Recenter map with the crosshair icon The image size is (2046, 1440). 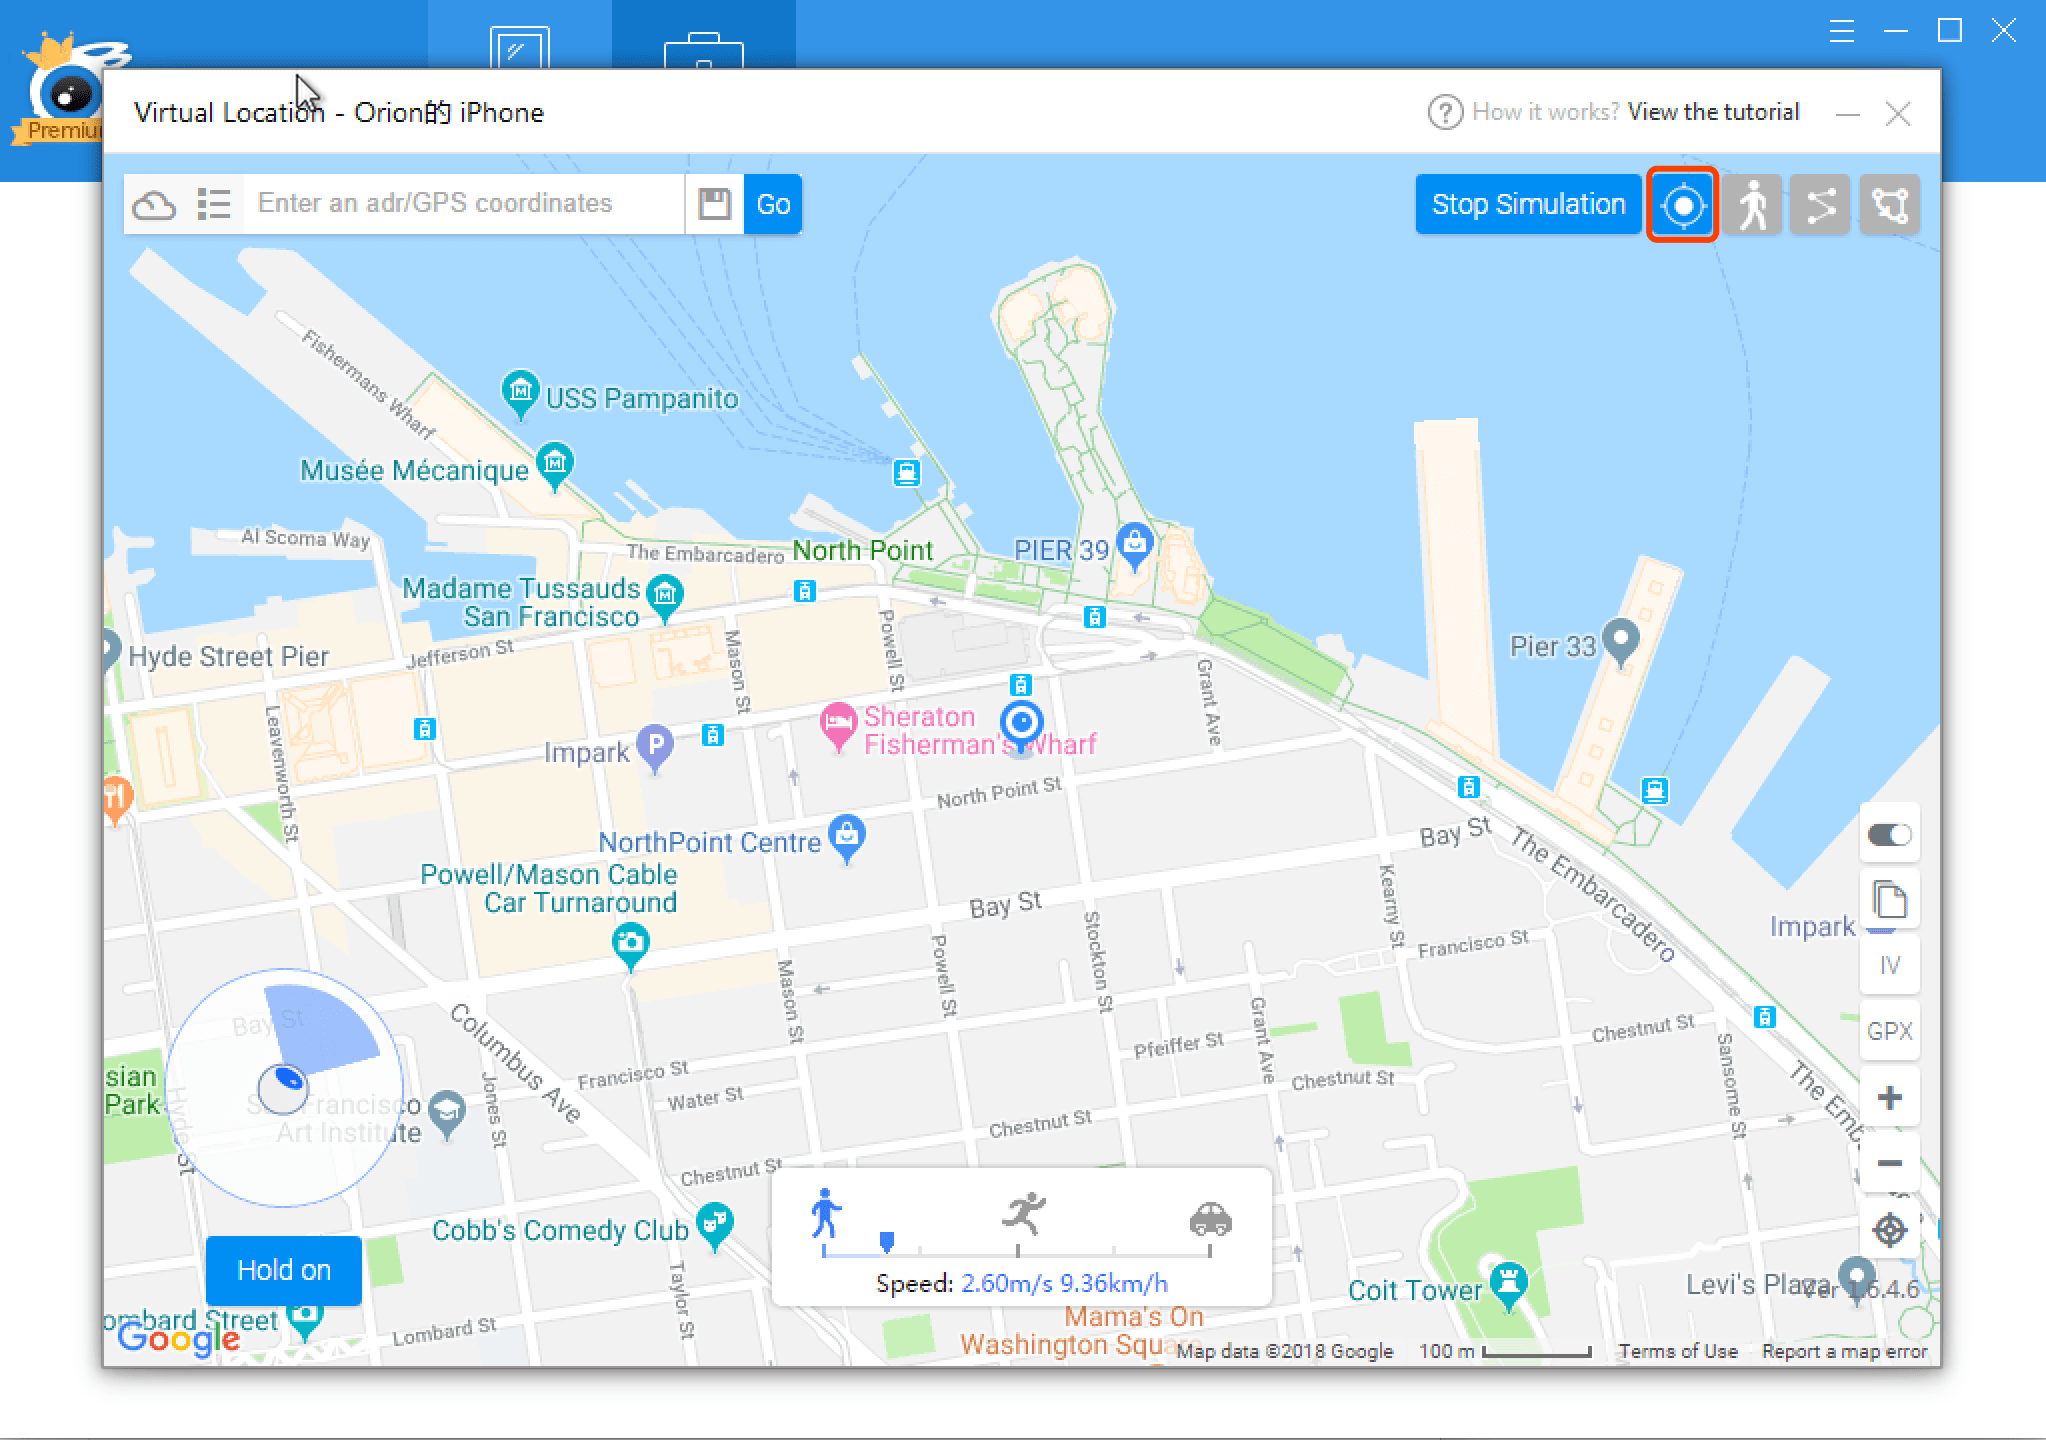pos(1889,1229)
